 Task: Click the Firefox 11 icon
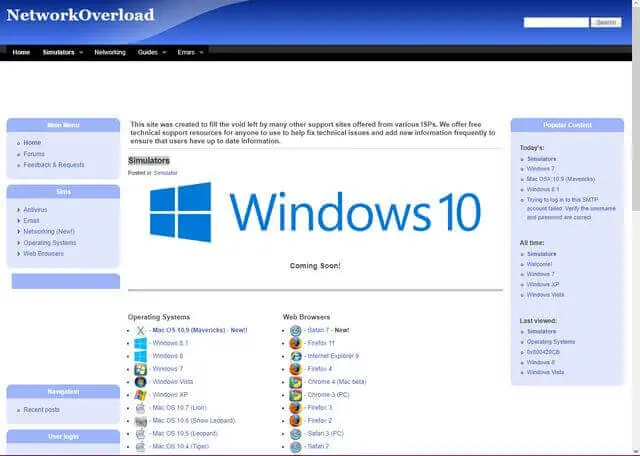pyautogui.click(x=296, y=343)
